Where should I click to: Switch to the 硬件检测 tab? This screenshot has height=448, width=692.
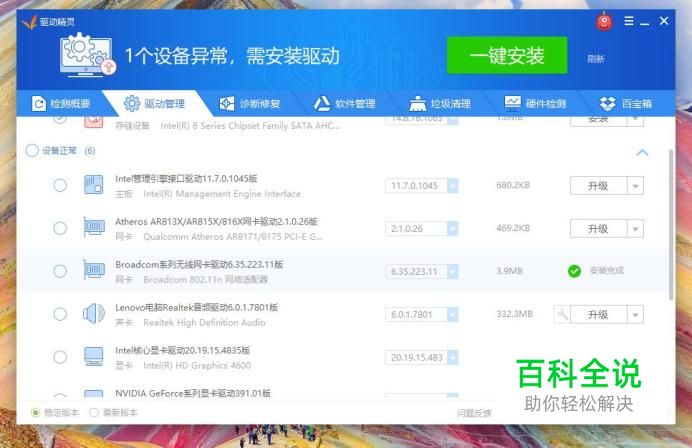point(535,104)
